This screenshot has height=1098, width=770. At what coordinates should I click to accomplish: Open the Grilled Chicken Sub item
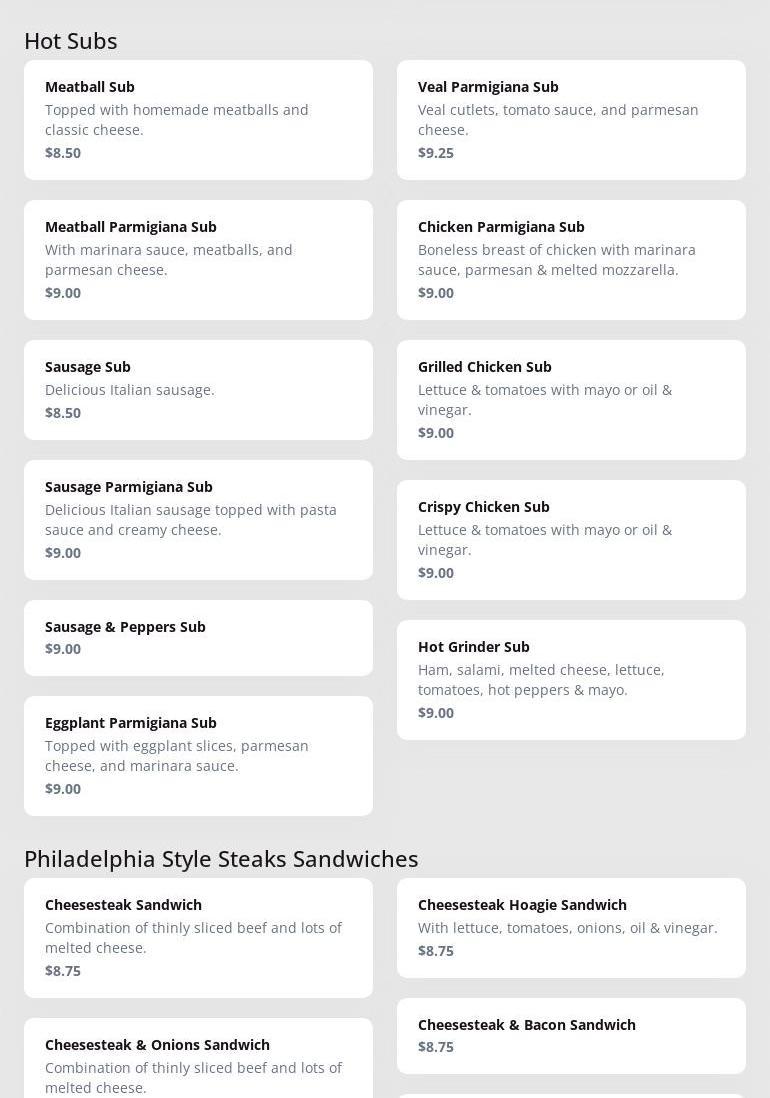pyautogui.click(x=571, y=400)
